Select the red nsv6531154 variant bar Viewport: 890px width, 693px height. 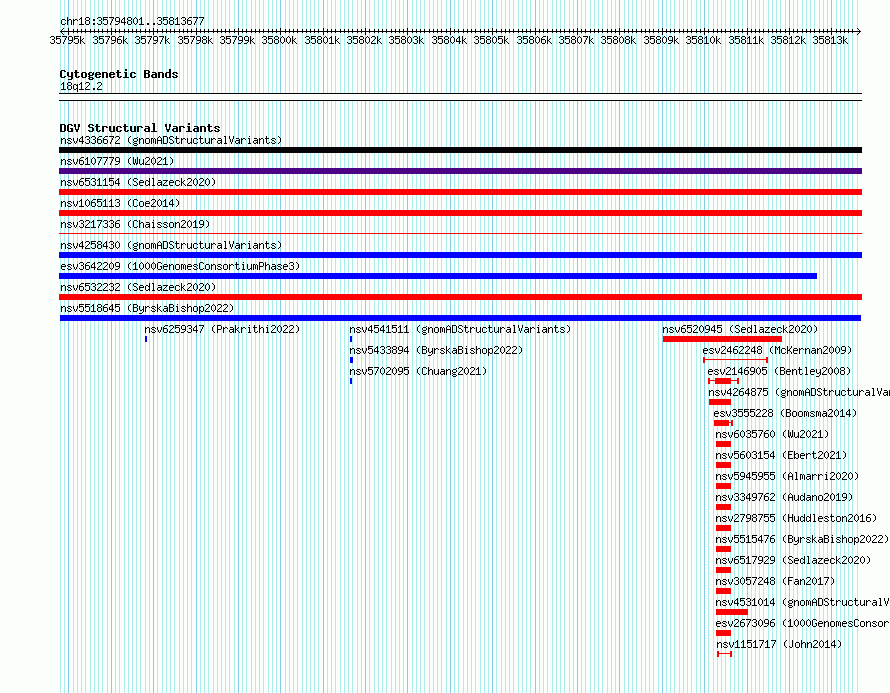[x=460, y=192]
